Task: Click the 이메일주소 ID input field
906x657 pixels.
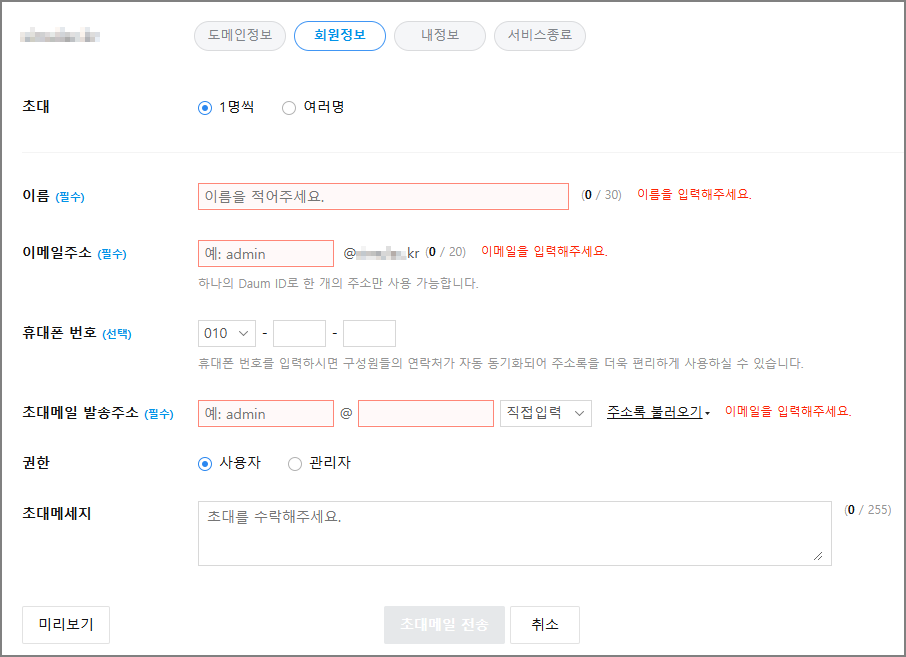Action: [266, 254]
